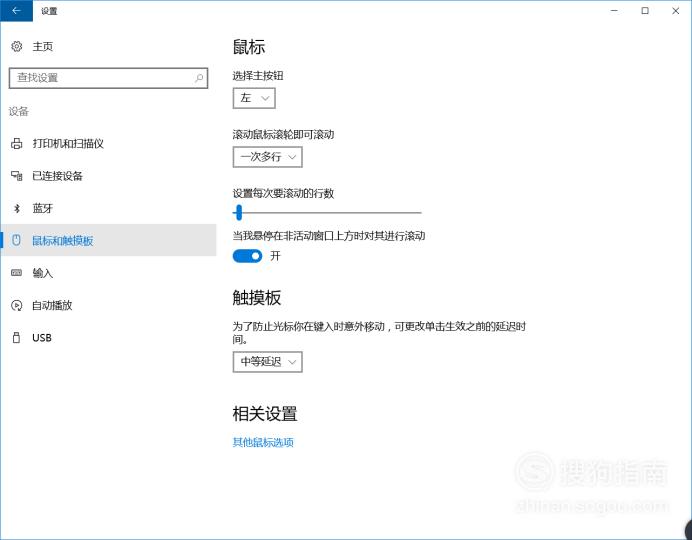Select 鼠标和触摸板 in sidebar

coord(108,240)
